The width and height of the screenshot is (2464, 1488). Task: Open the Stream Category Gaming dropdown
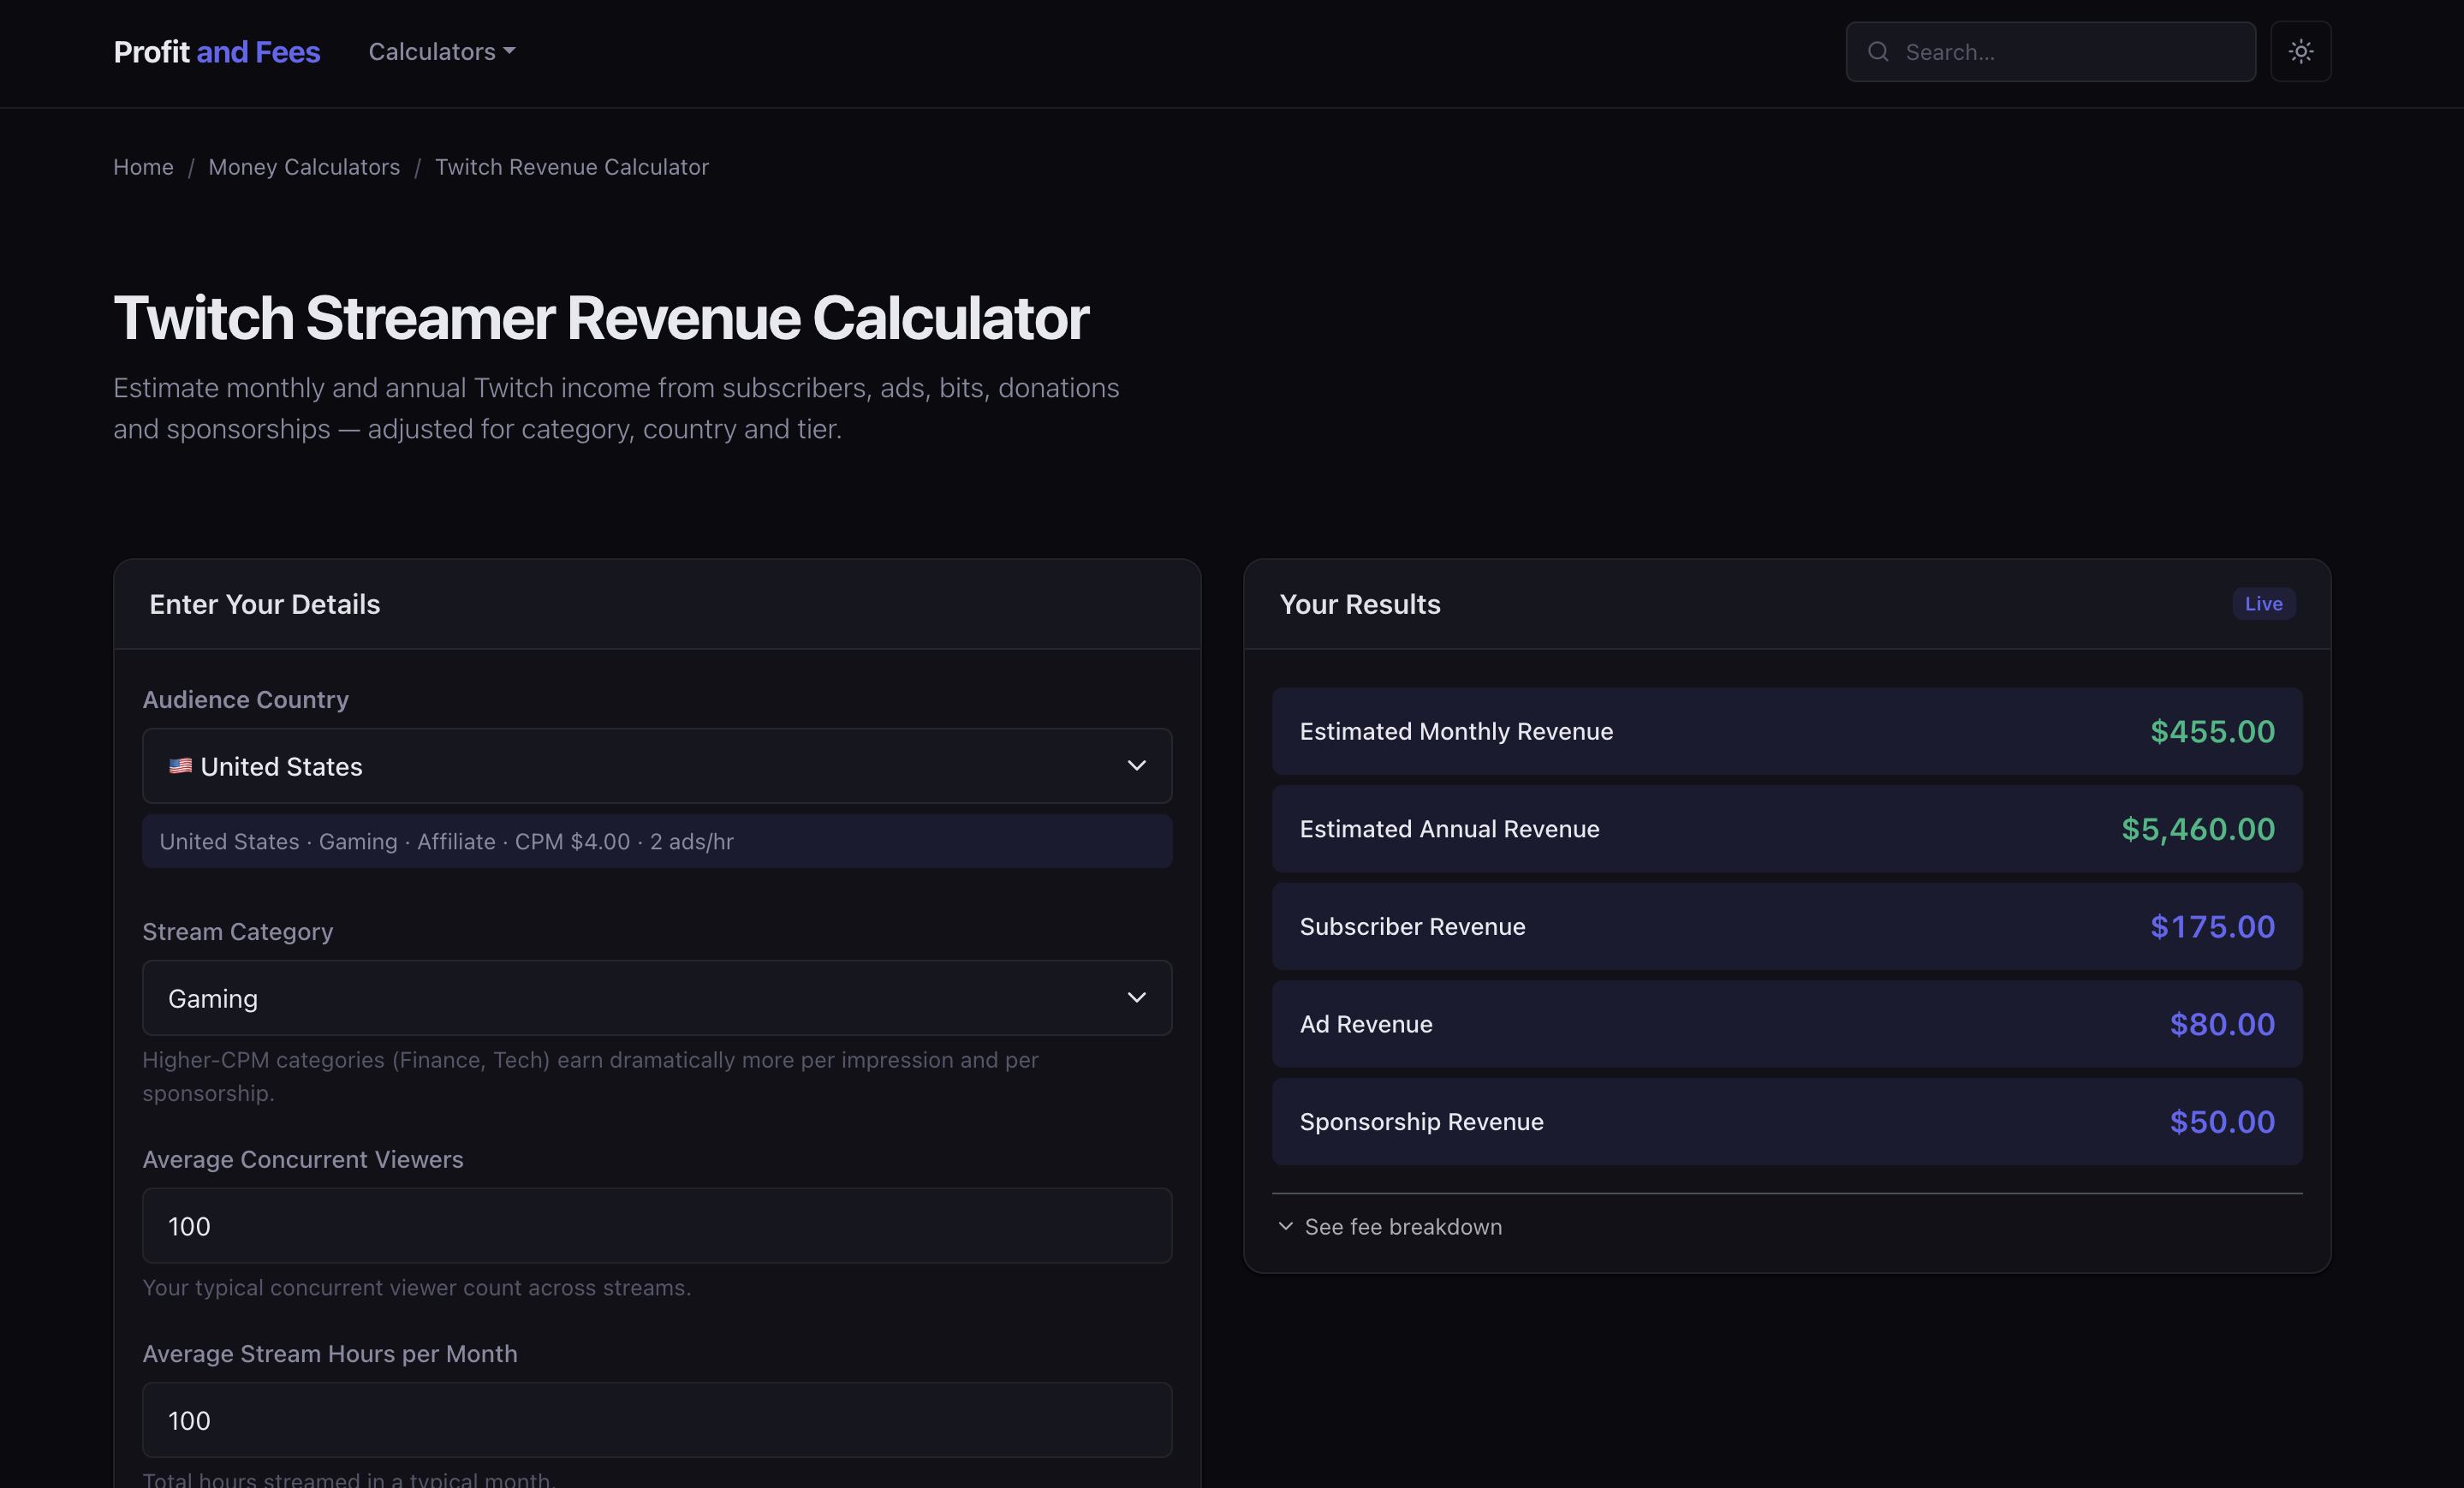(x=657, y=998)
